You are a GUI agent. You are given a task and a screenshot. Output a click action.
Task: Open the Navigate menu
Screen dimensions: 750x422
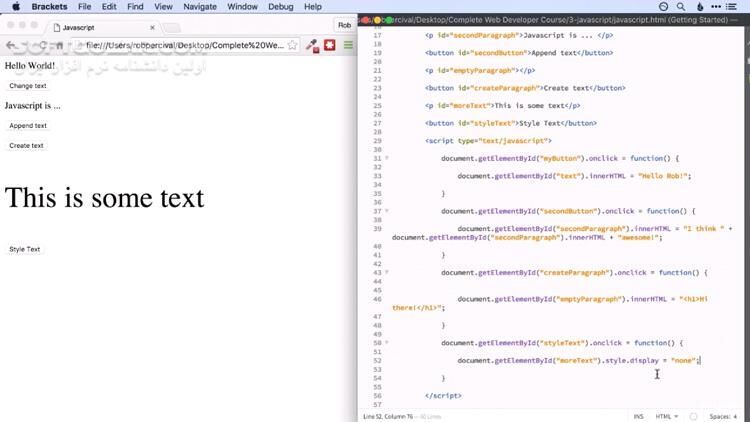[200, 7]
